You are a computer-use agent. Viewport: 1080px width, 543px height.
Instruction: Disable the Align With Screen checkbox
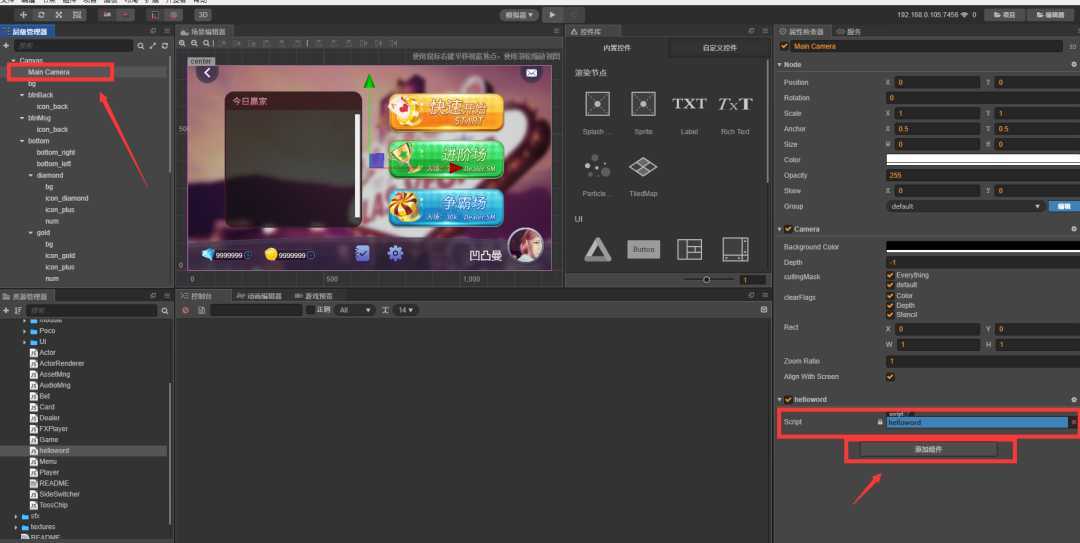(891, 377)
